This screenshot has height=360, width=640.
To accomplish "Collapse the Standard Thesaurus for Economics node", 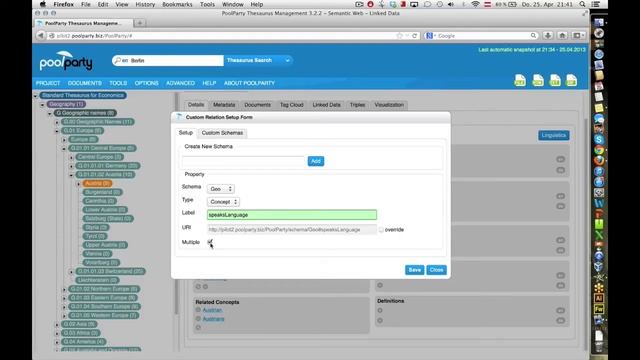I will point(36,96).
